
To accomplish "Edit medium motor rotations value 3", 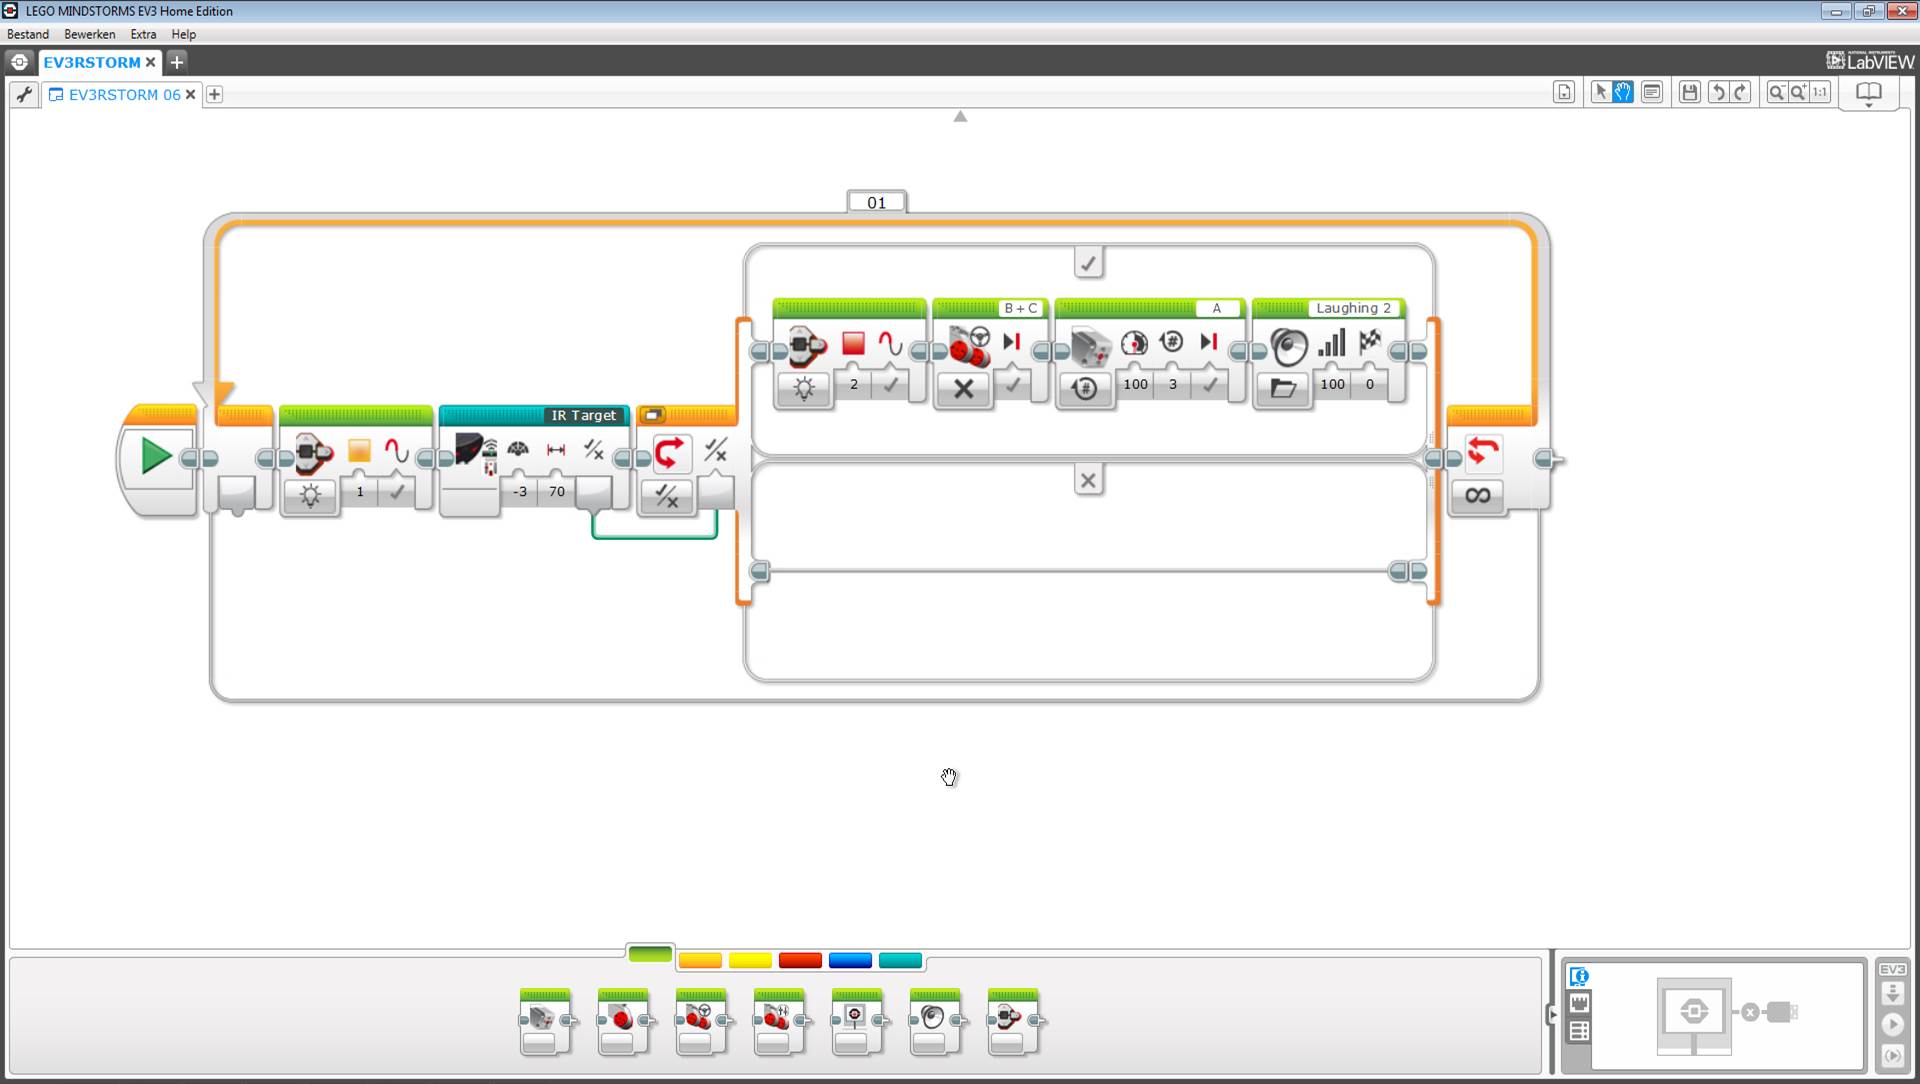I will pos(1173,384).
